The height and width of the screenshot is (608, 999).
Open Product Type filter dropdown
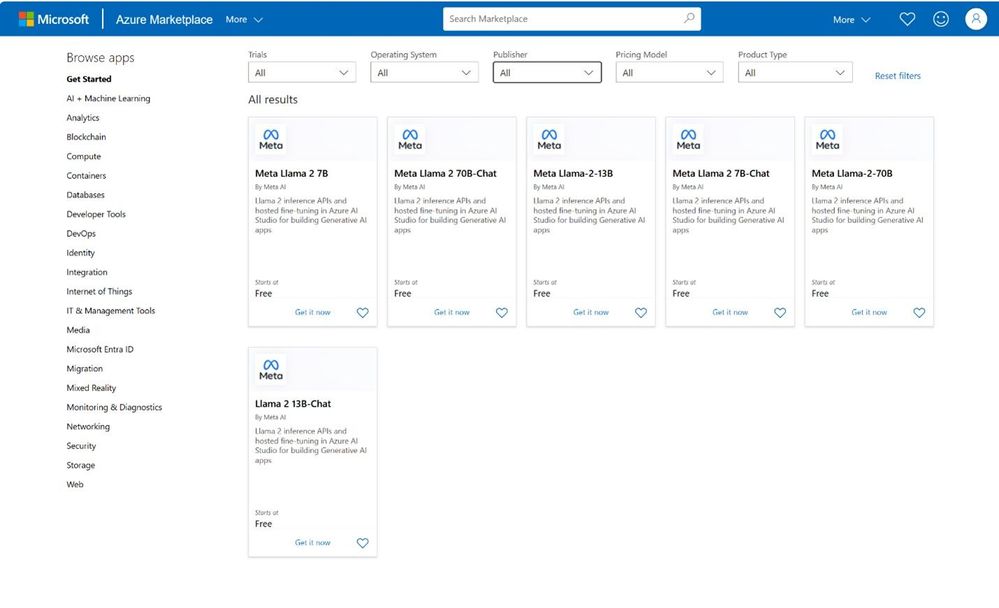pos(794,73)
